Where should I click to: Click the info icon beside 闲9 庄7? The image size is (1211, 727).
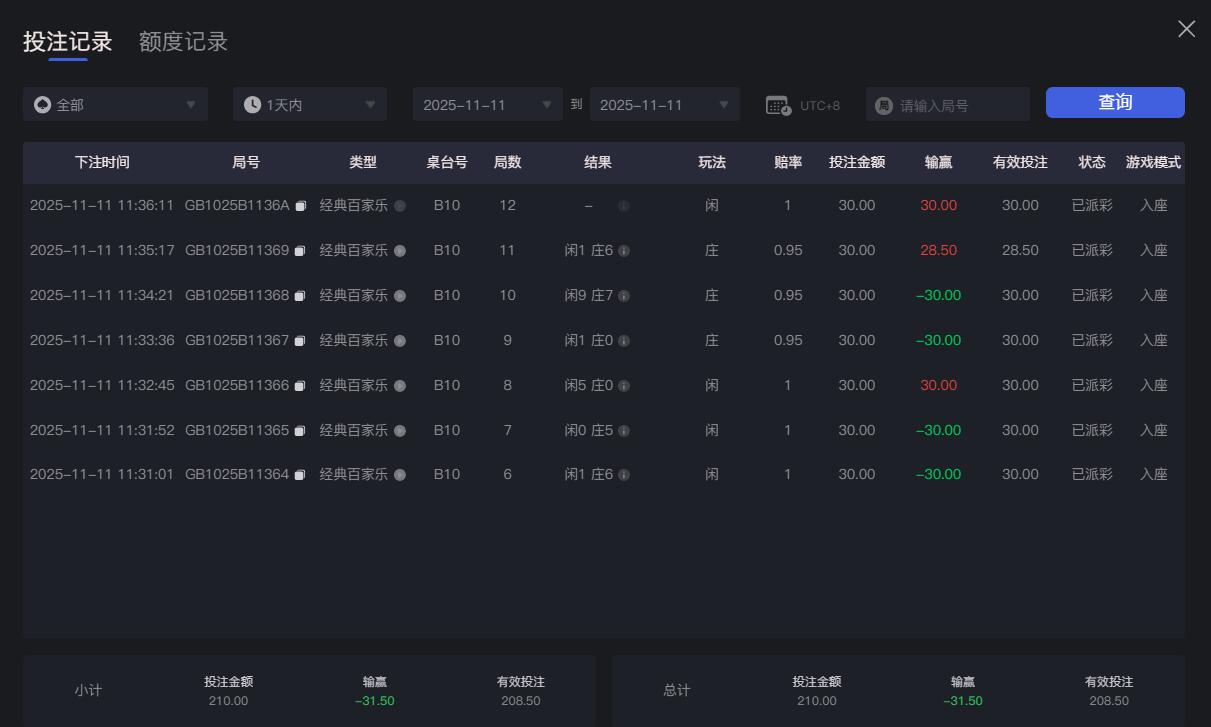[x=623, y=295]
